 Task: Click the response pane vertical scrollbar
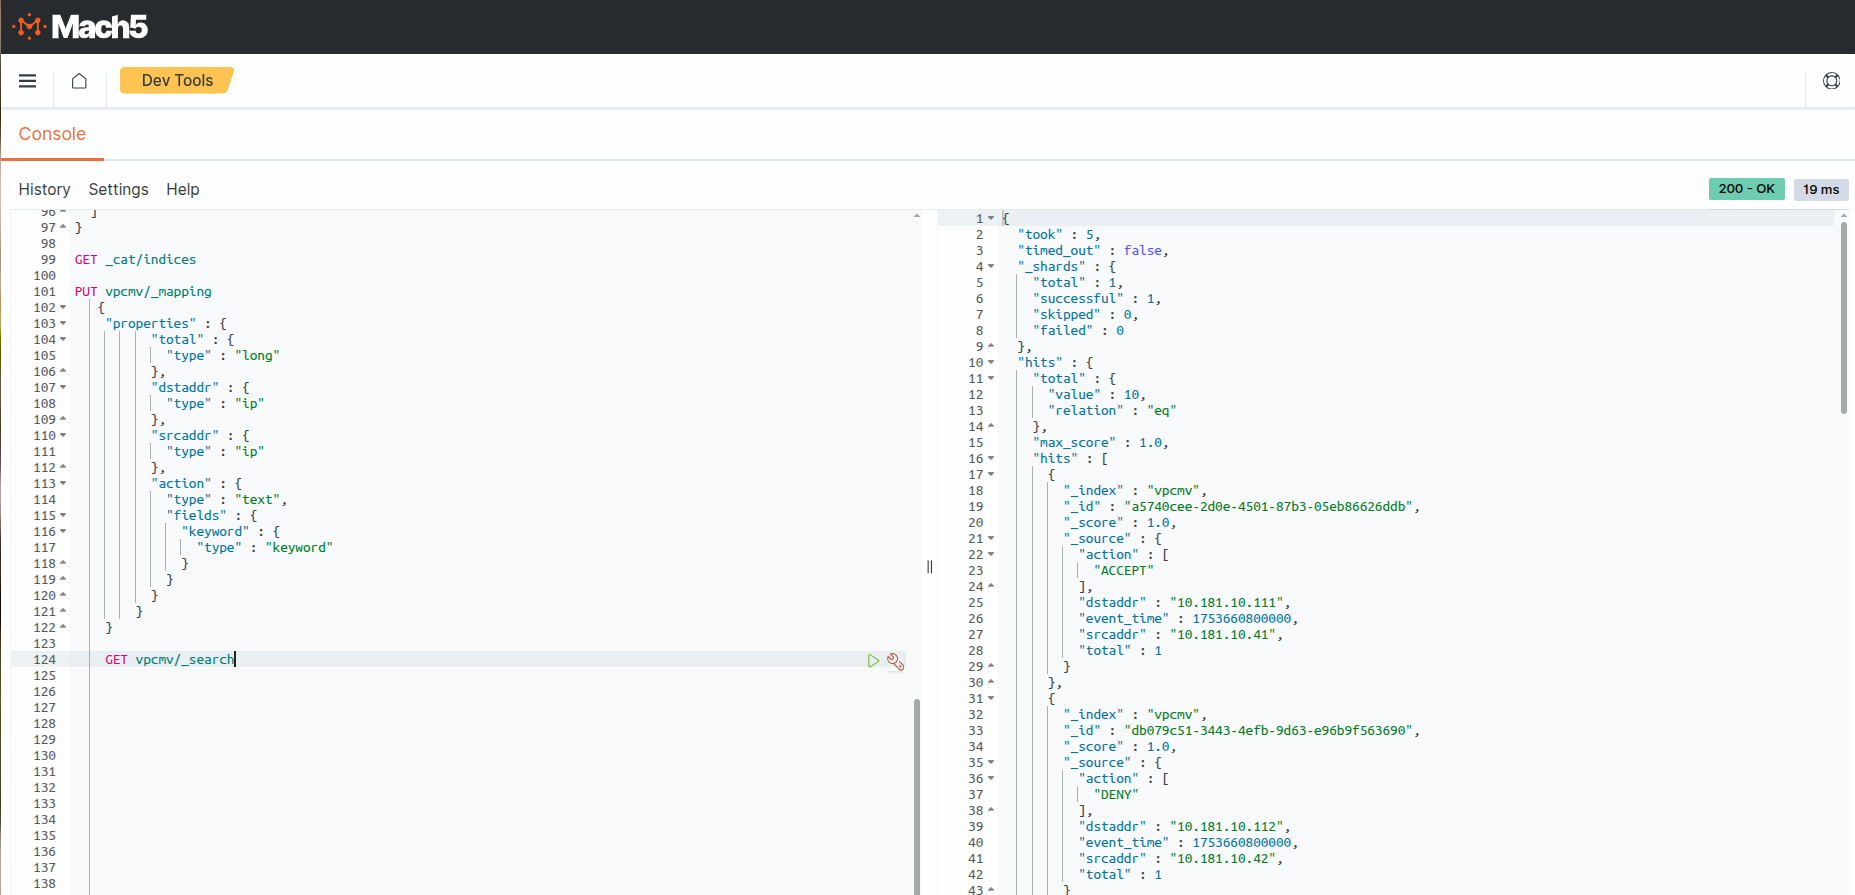point(1843,318)
